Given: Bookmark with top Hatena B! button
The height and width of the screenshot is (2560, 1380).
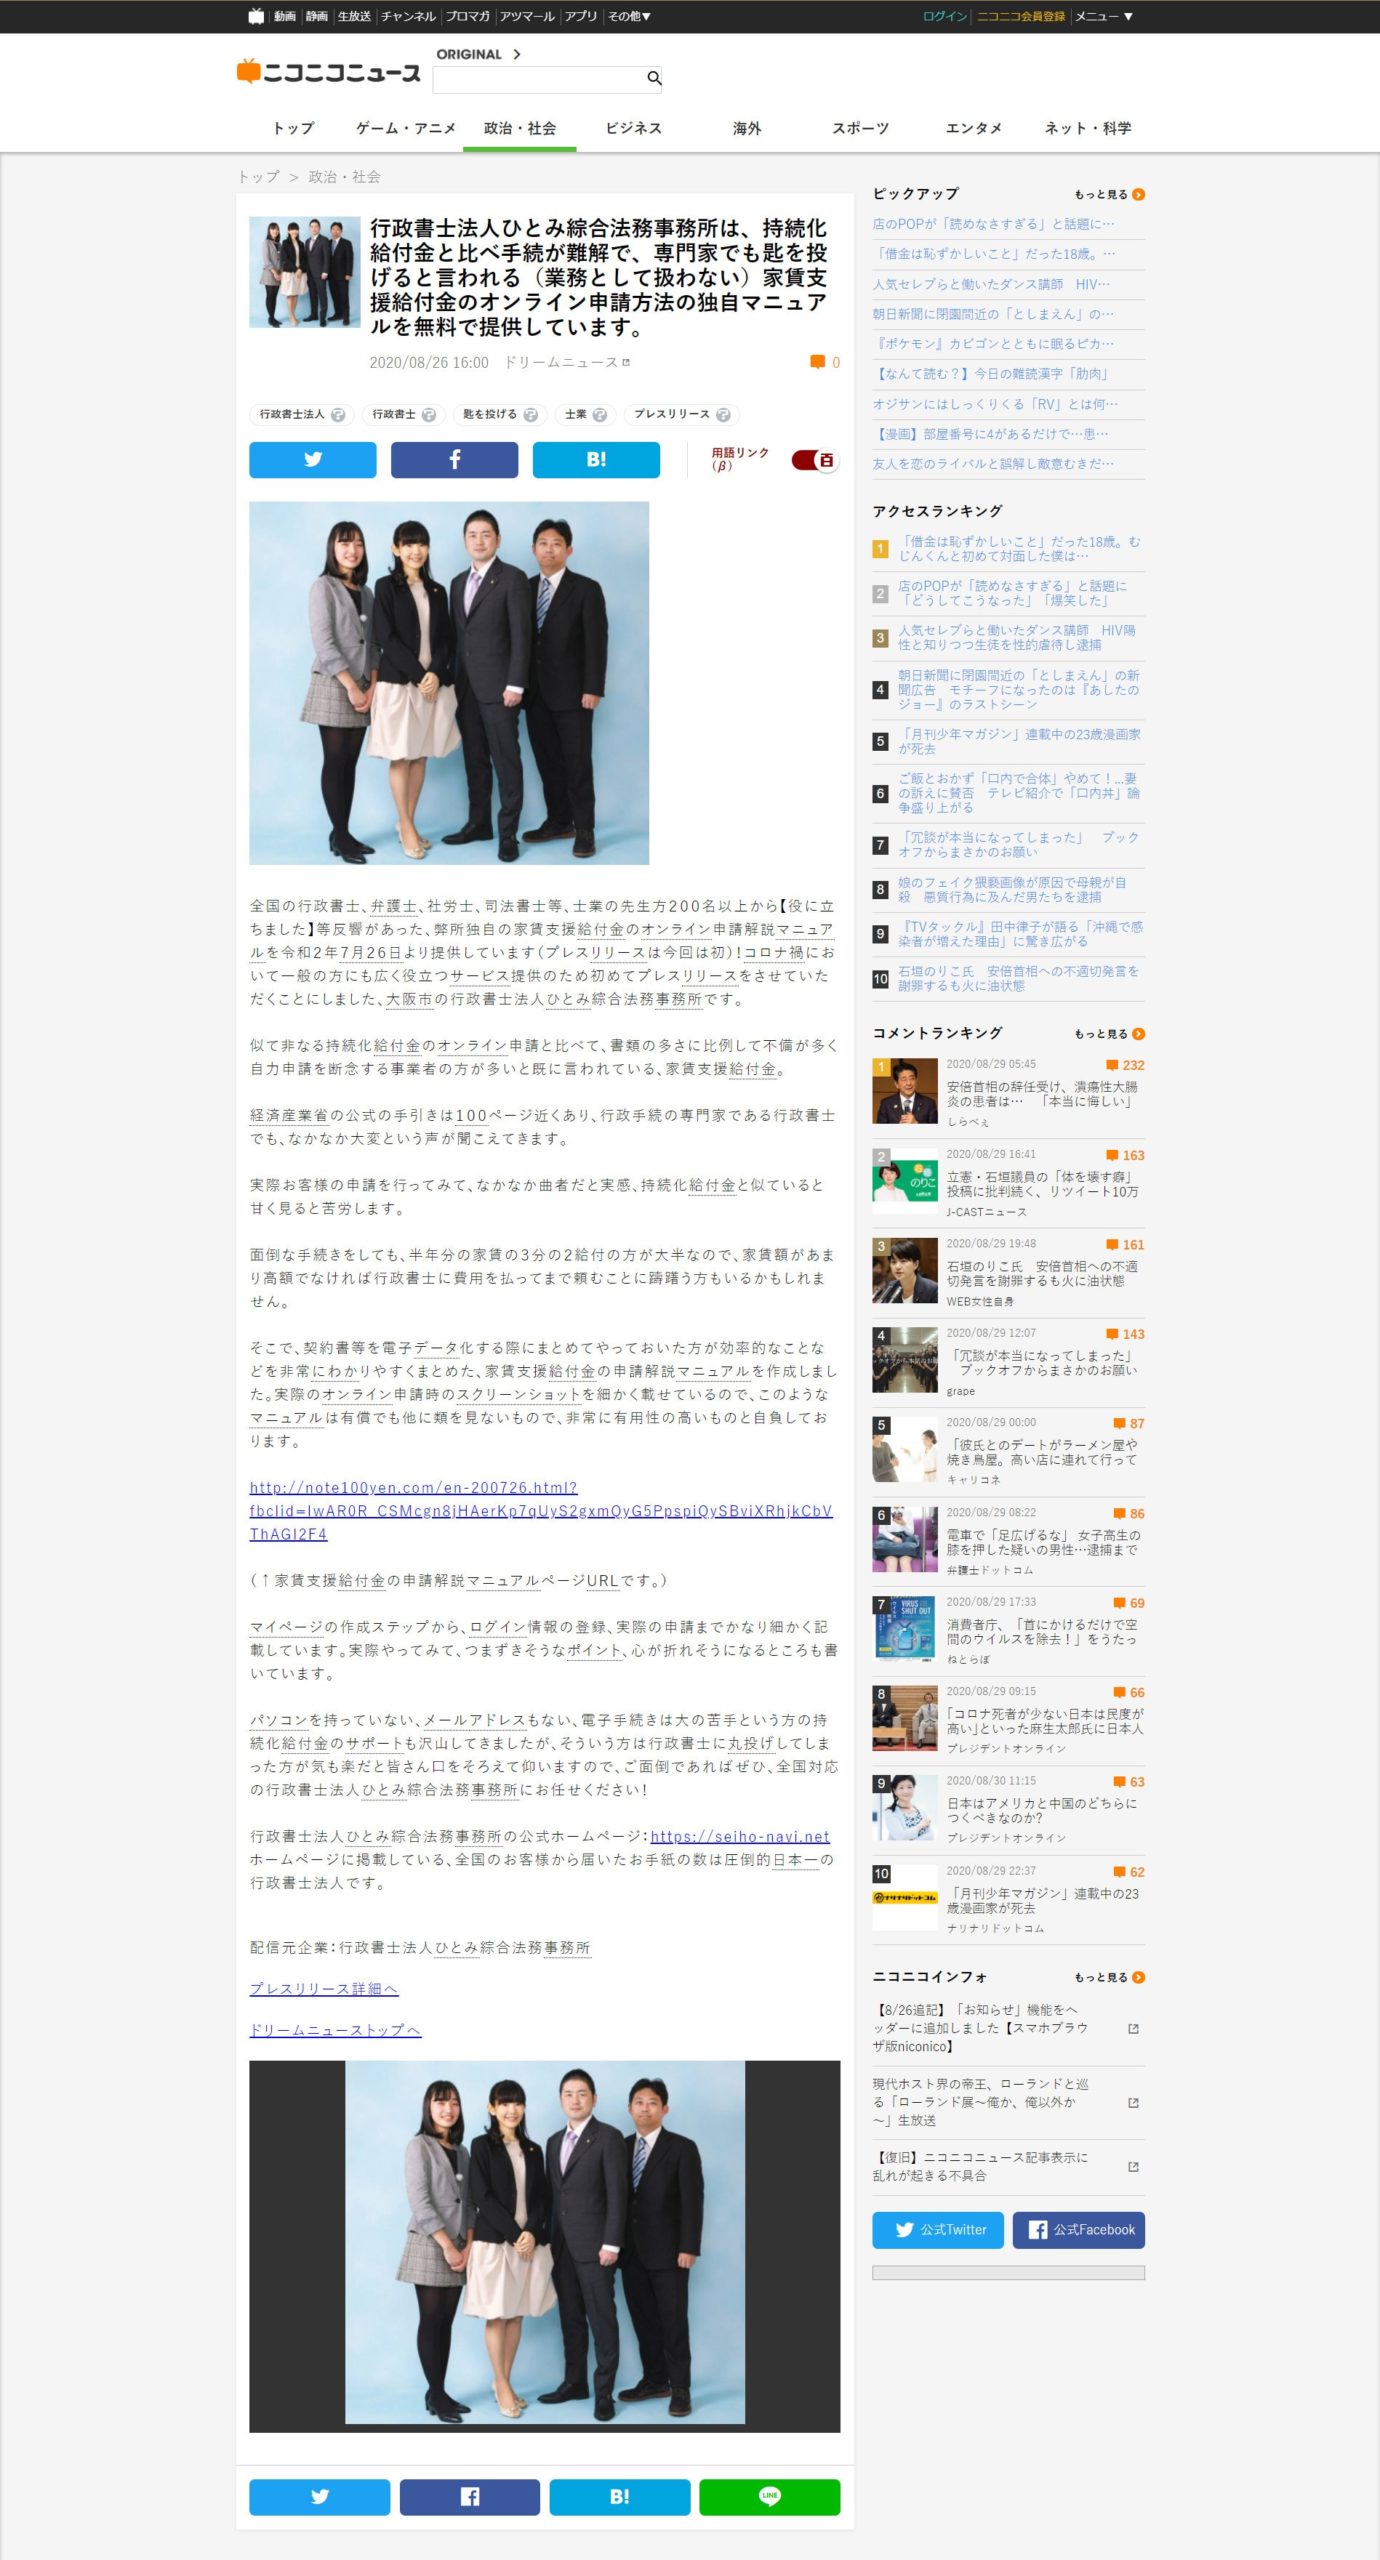Looking at the screenshot, I should coord(596,460).
